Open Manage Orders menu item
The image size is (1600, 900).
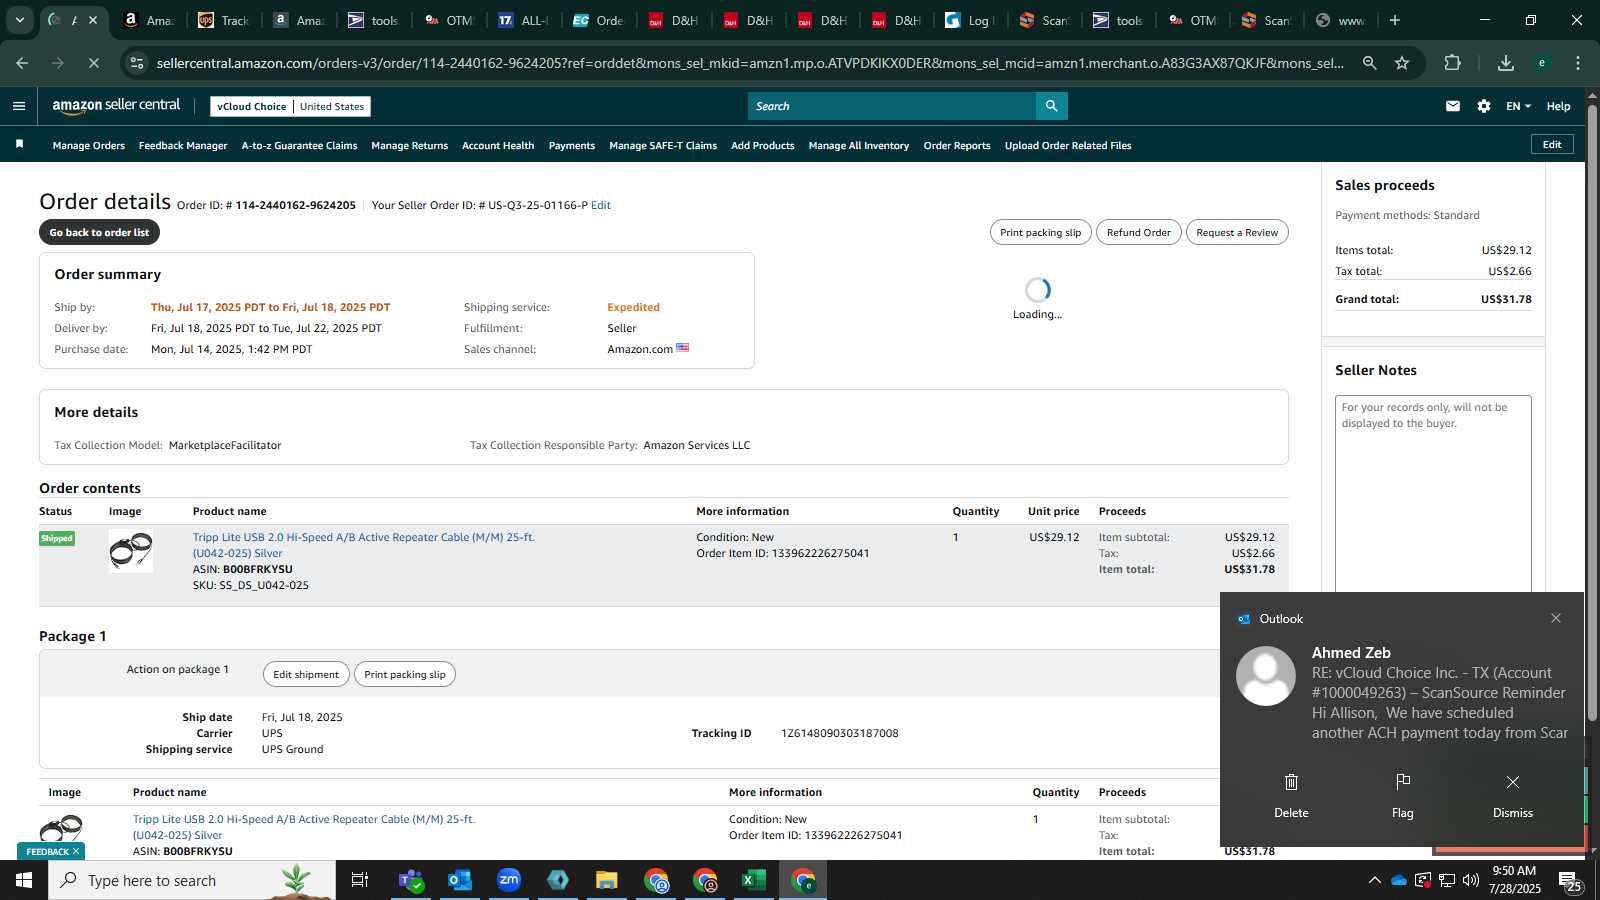pyautogui.click(x=89, y=145)
